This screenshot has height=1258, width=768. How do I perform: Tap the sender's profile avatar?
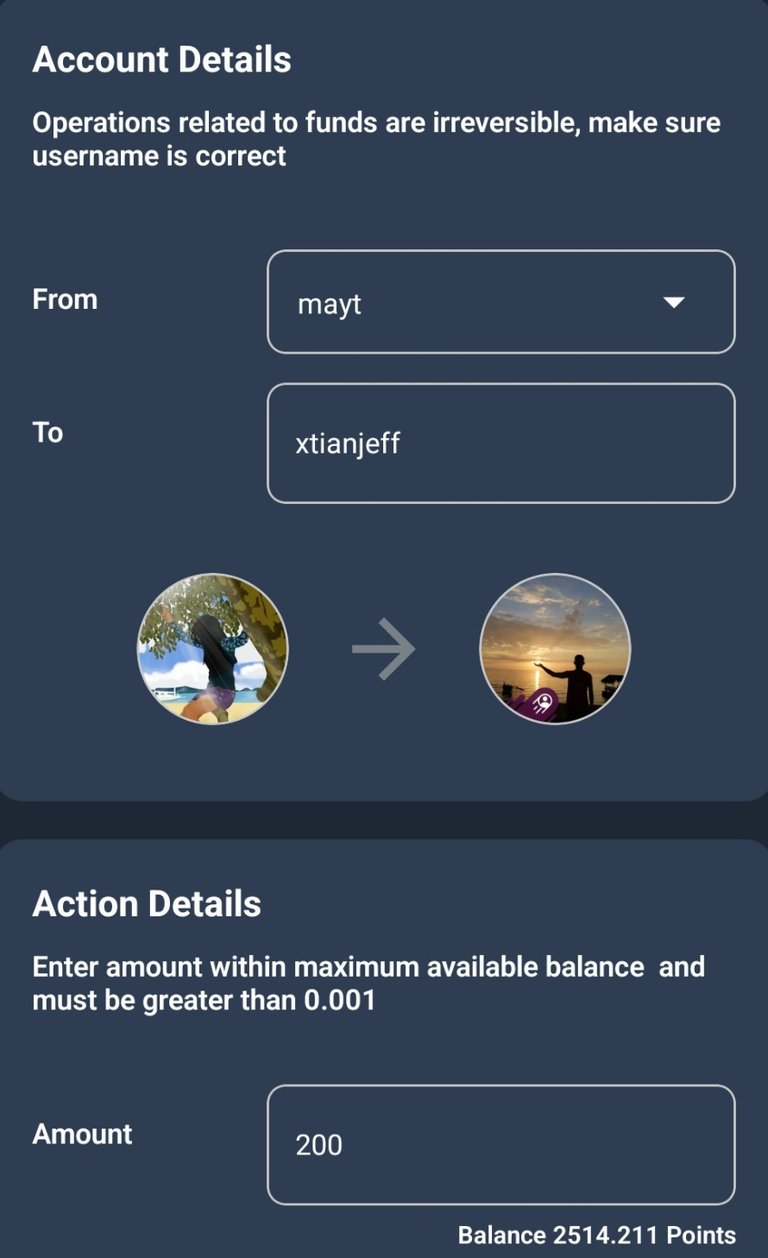tap(212, 649)
